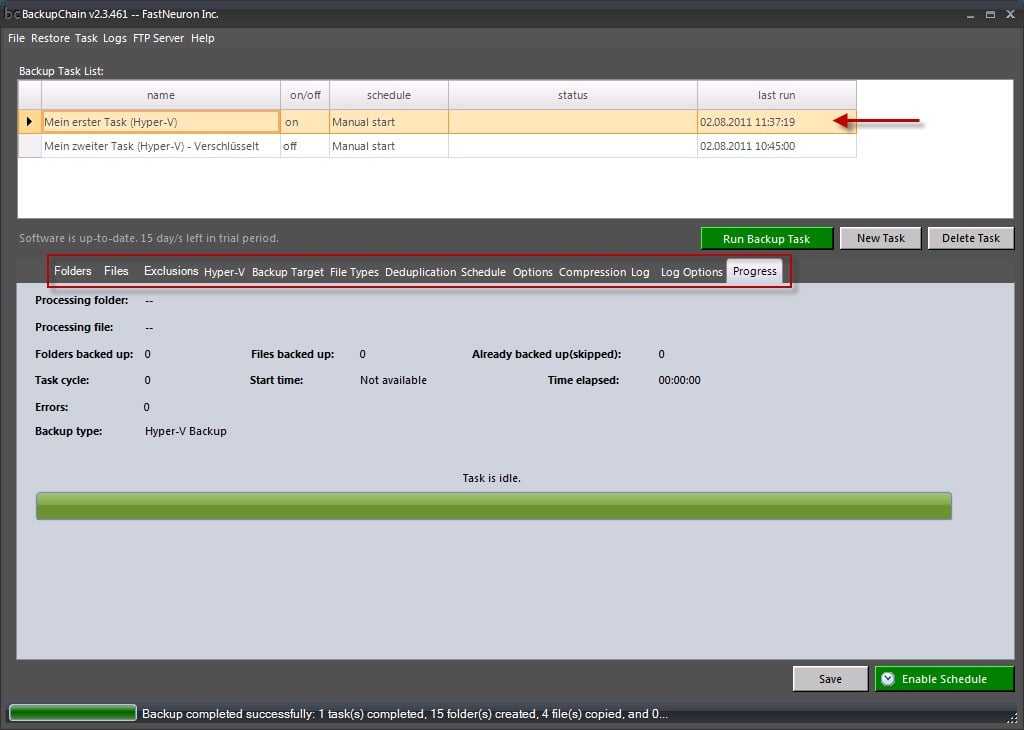
Task: Open the Log Options tab
Action: [692, 272]
